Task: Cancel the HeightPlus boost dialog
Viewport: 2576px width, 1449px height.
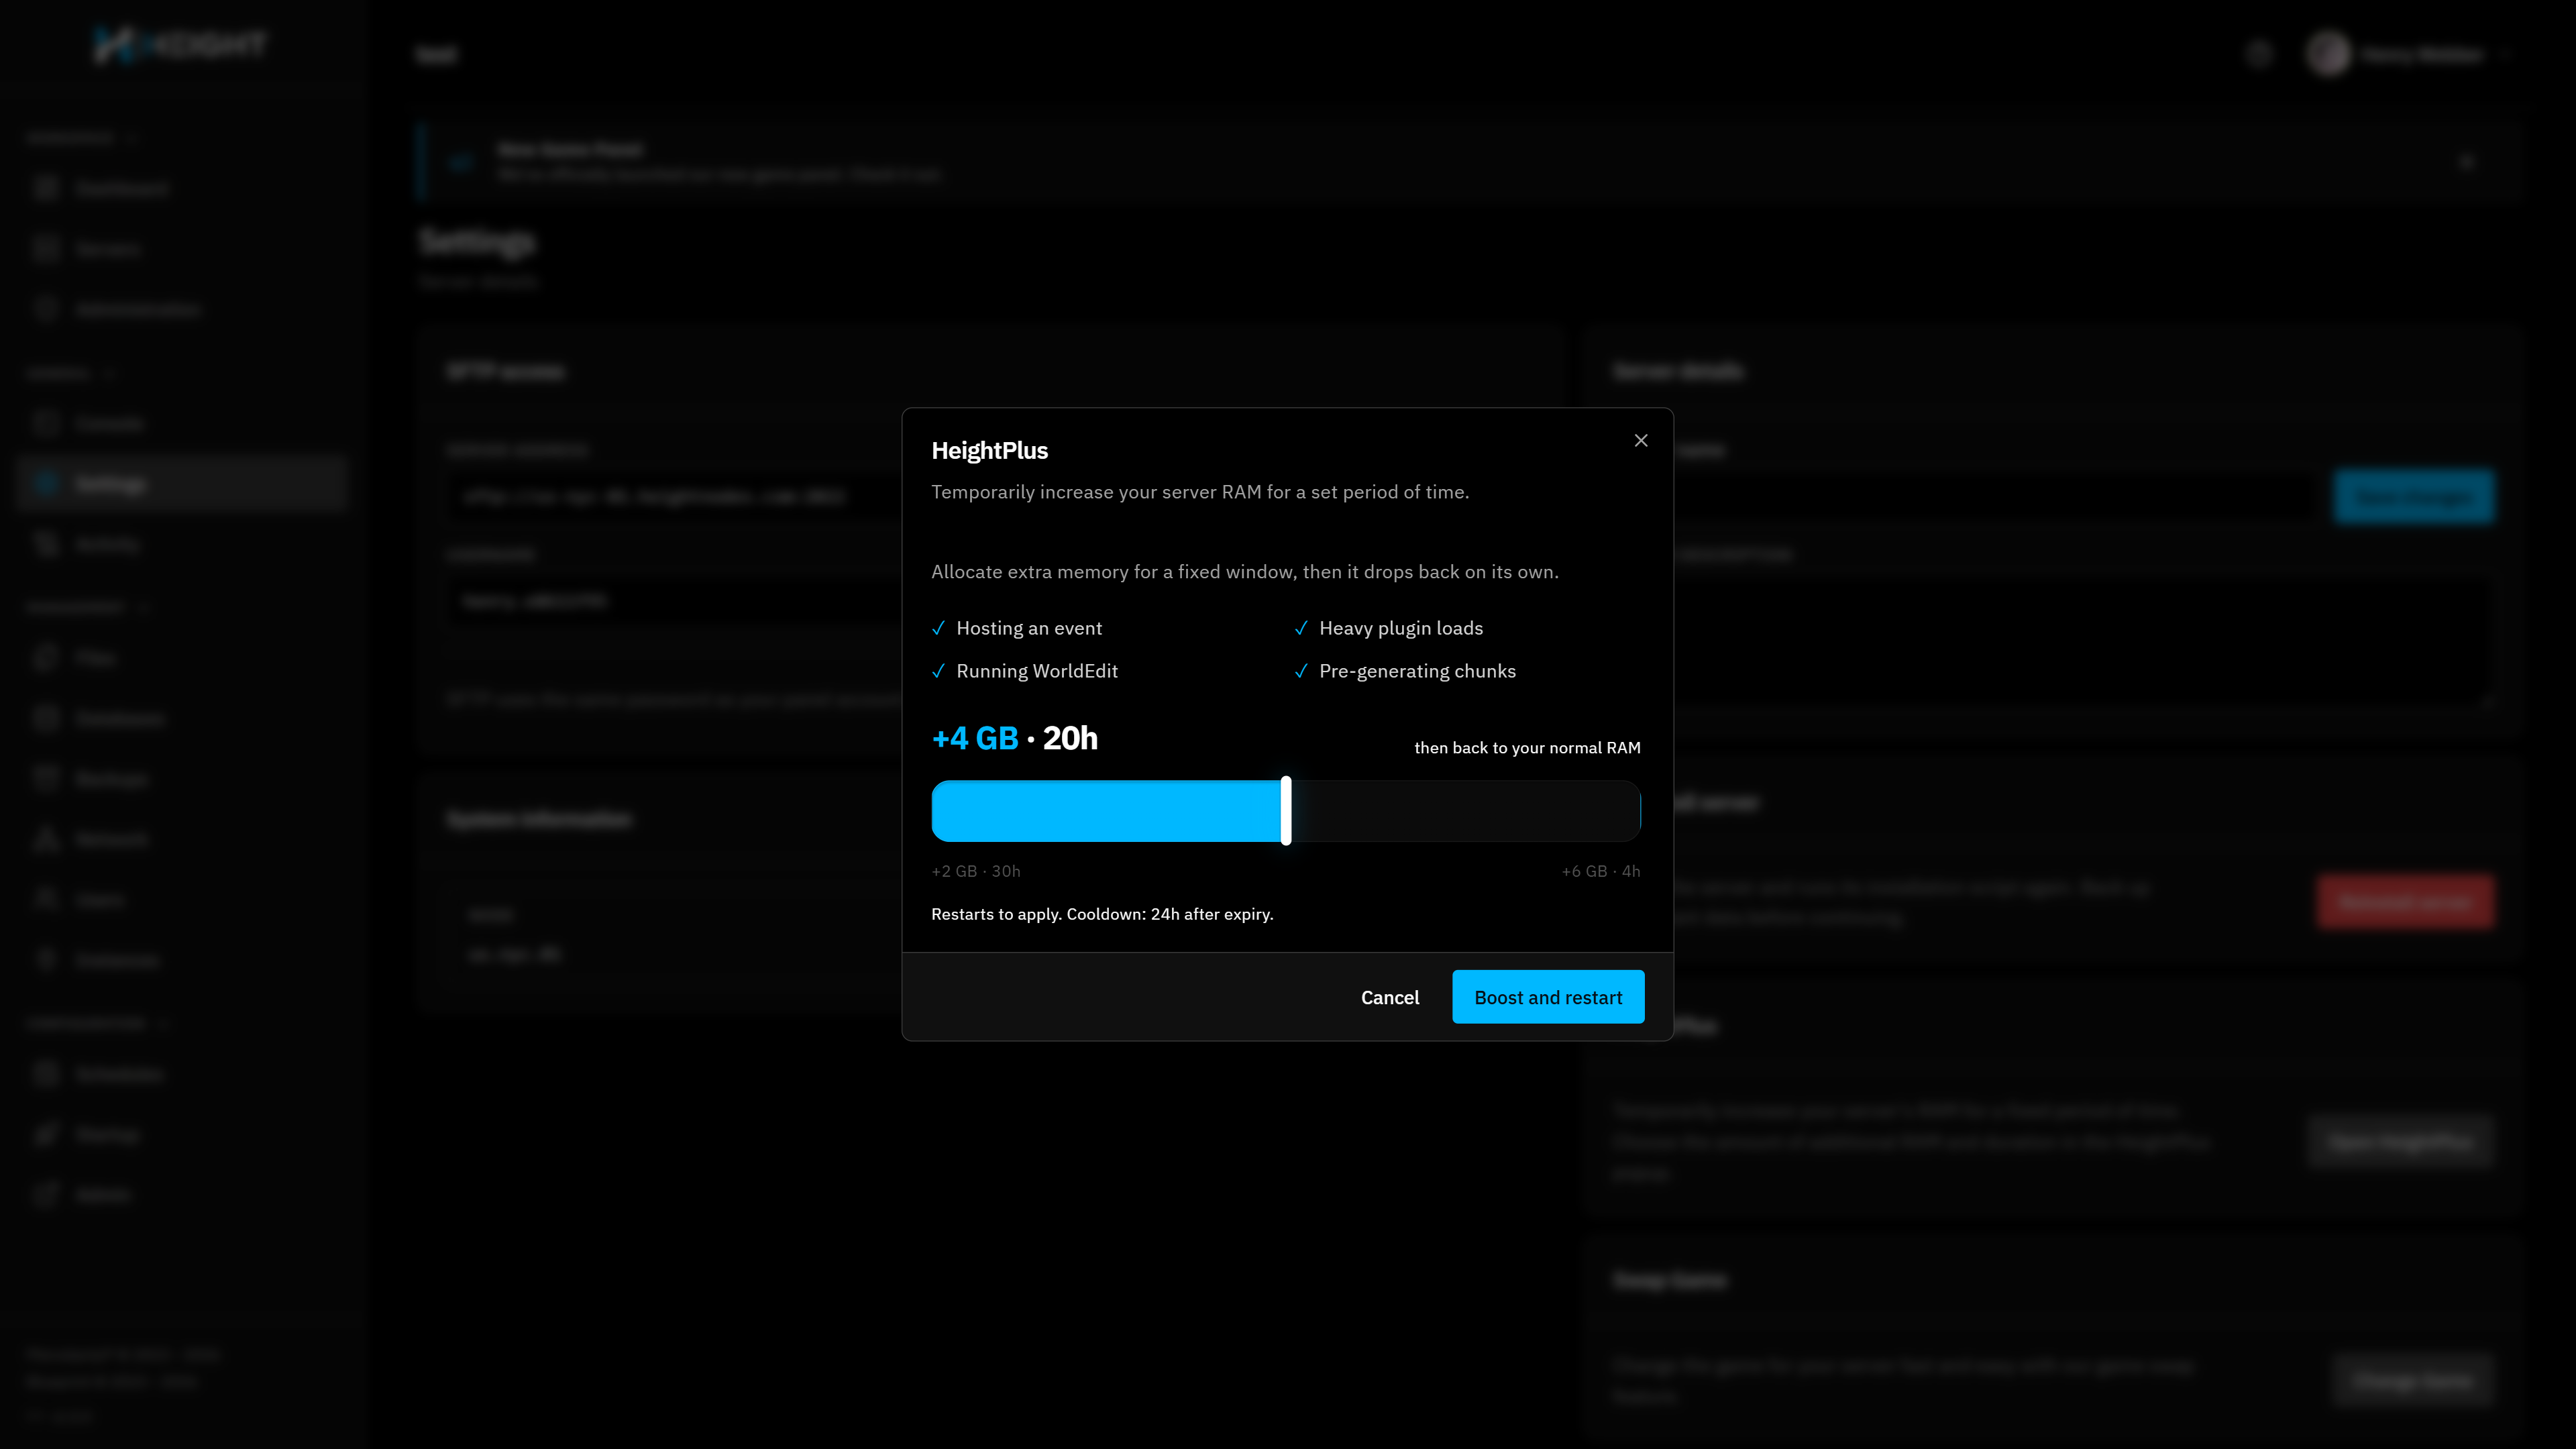Action: pos(1390,997)
